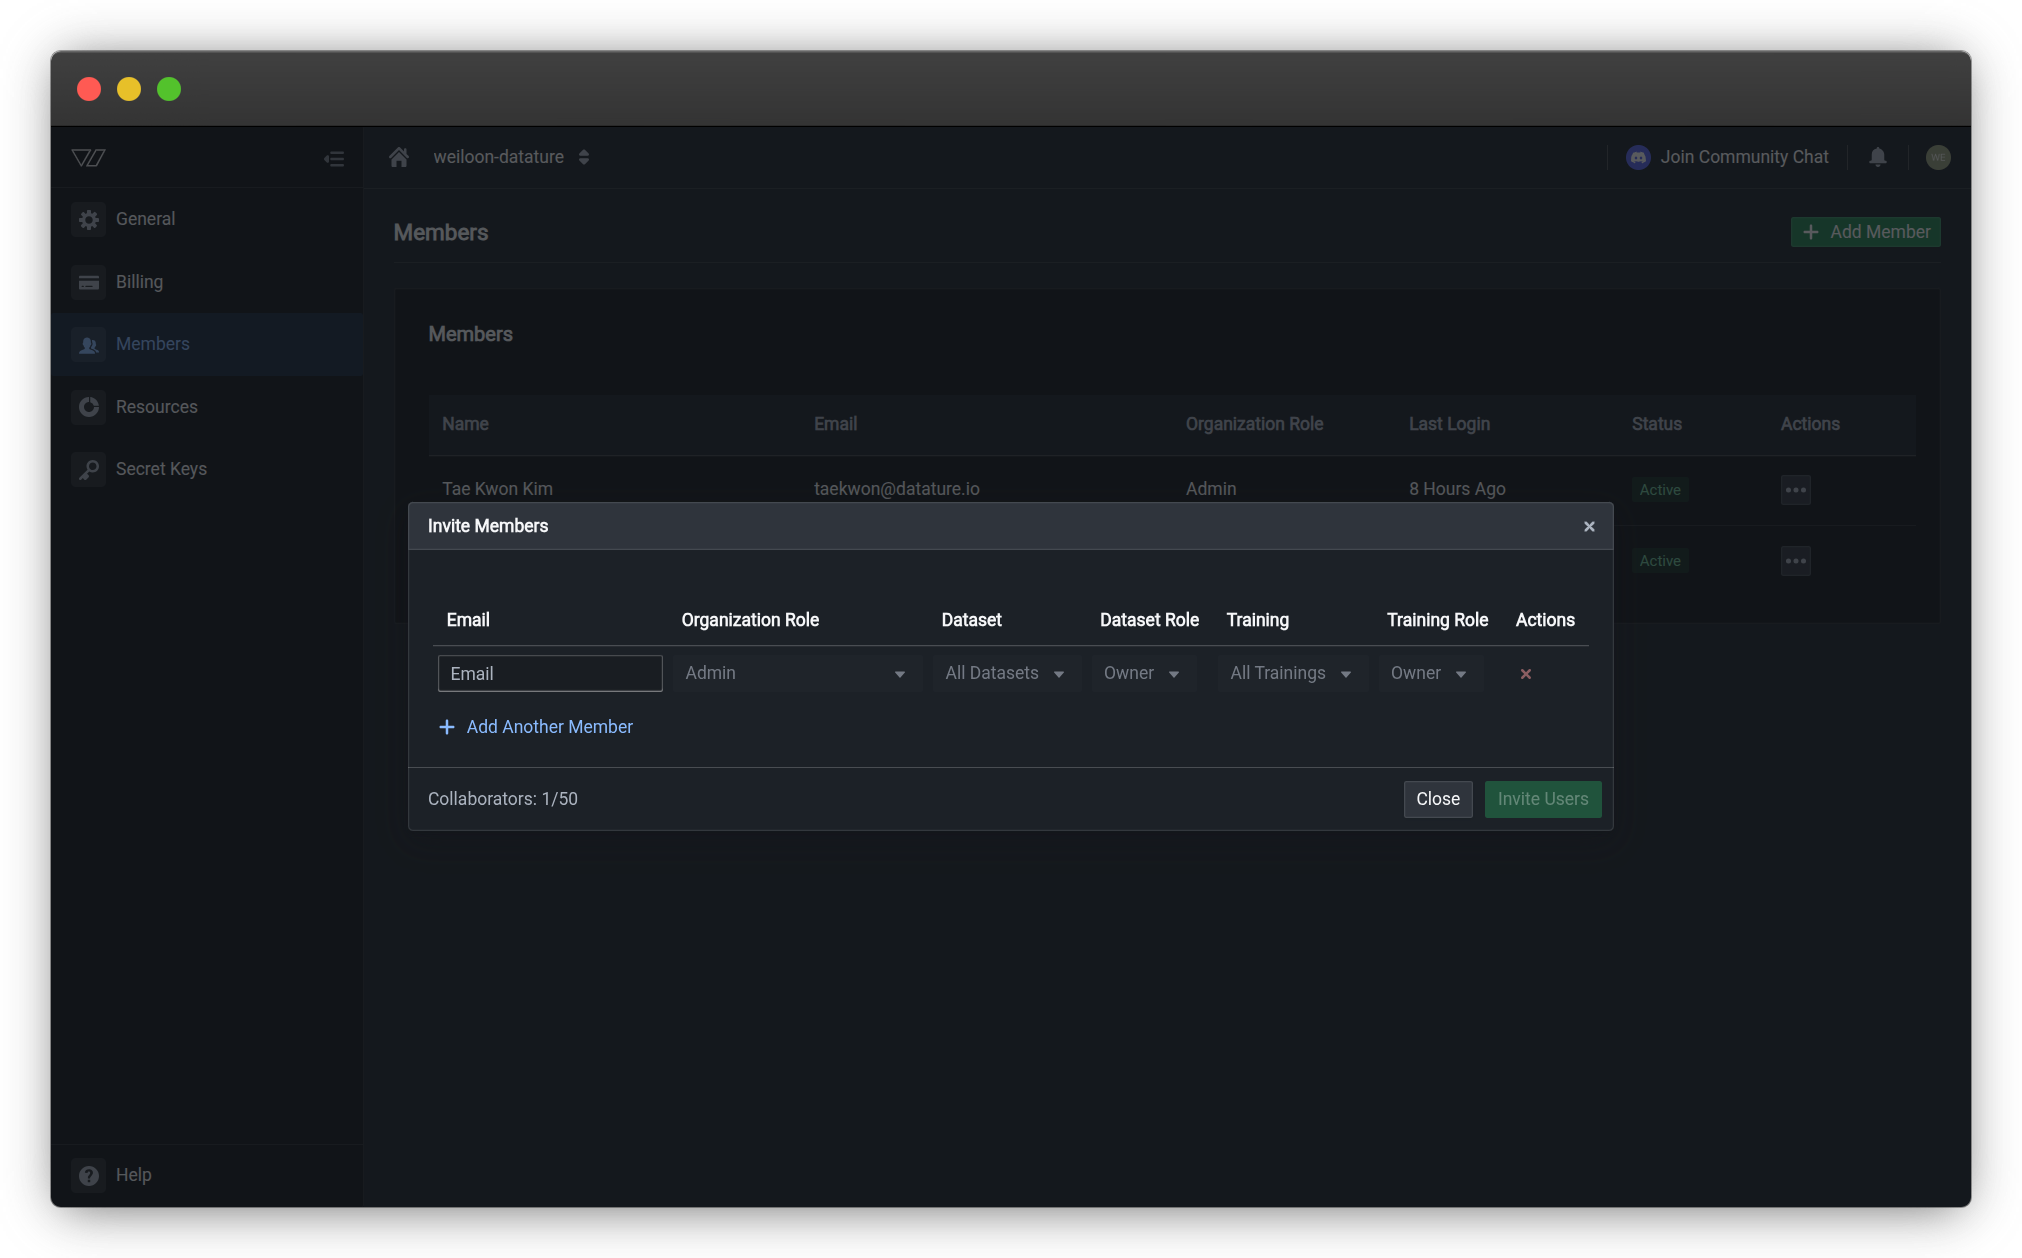Viewport: 2022px width, 1258px height.
Task: Open actions menu for Tae Kwon Kim
Action: (1795, 490)
